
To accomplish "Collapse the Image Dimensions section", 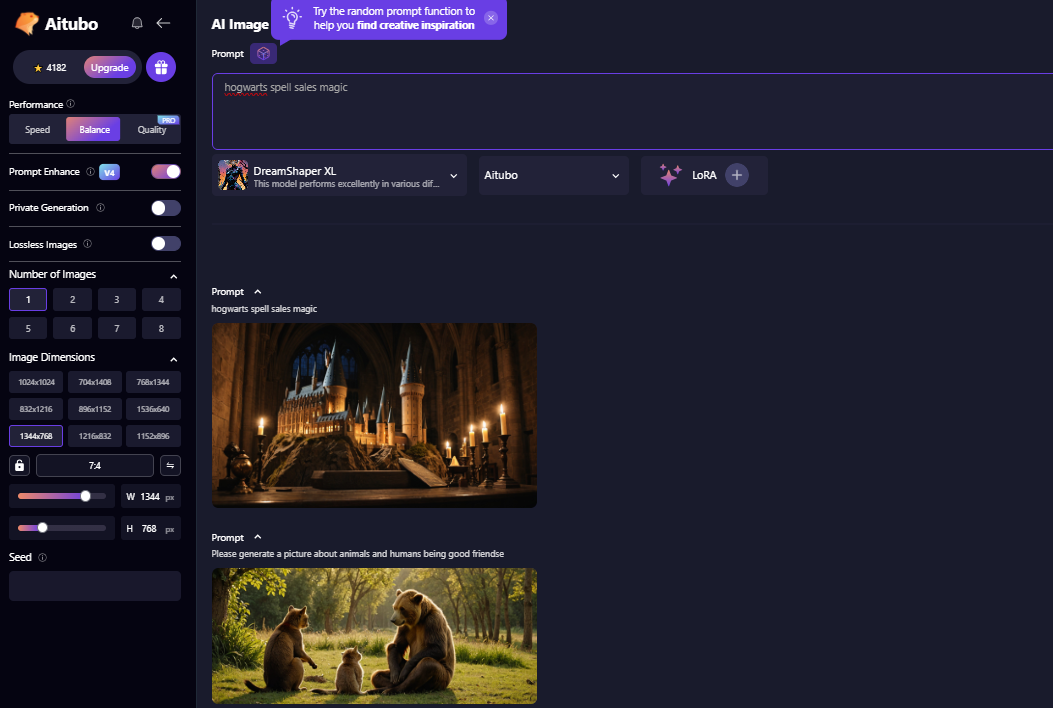I will tap(174, 359).
